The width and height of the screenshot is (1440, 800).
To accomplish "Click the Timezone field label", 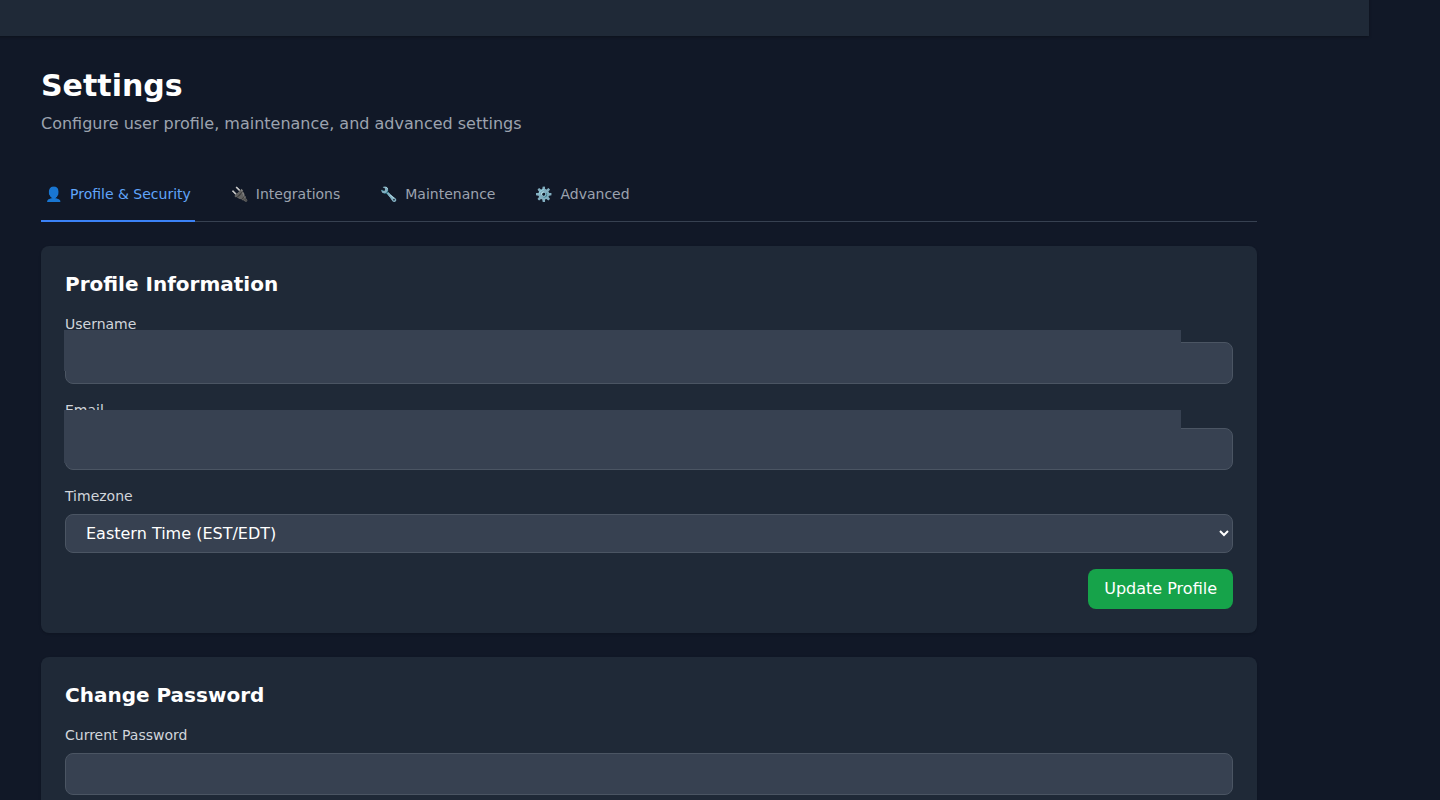I will [98, 496].
